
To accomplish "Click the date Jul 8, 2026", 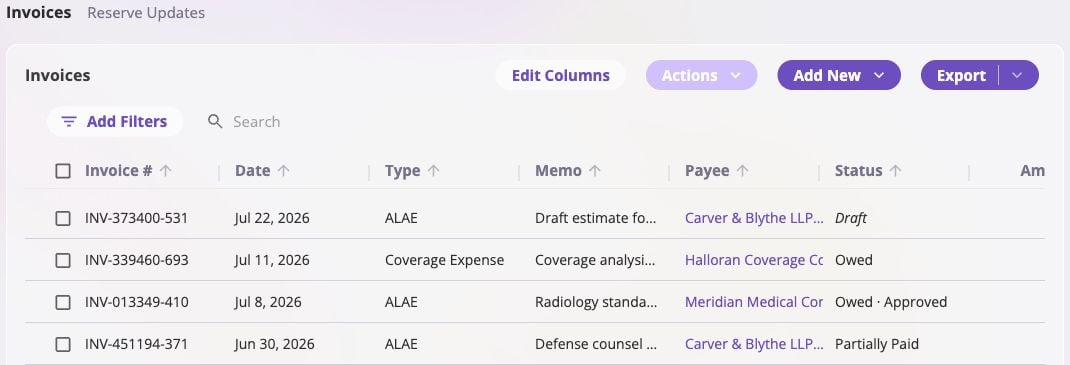I will (x=268, y=302).
